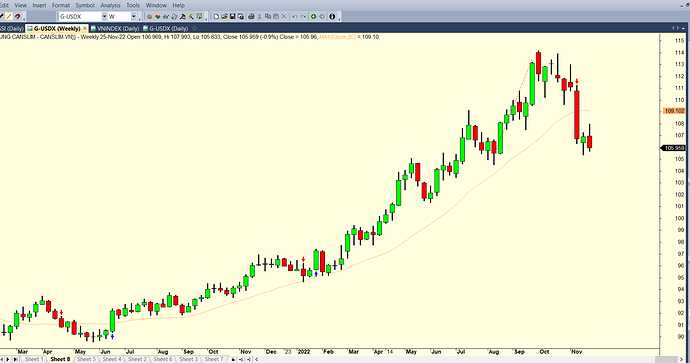
Task: Click the tab scroll arrows at top right
Action: [675, 28]
